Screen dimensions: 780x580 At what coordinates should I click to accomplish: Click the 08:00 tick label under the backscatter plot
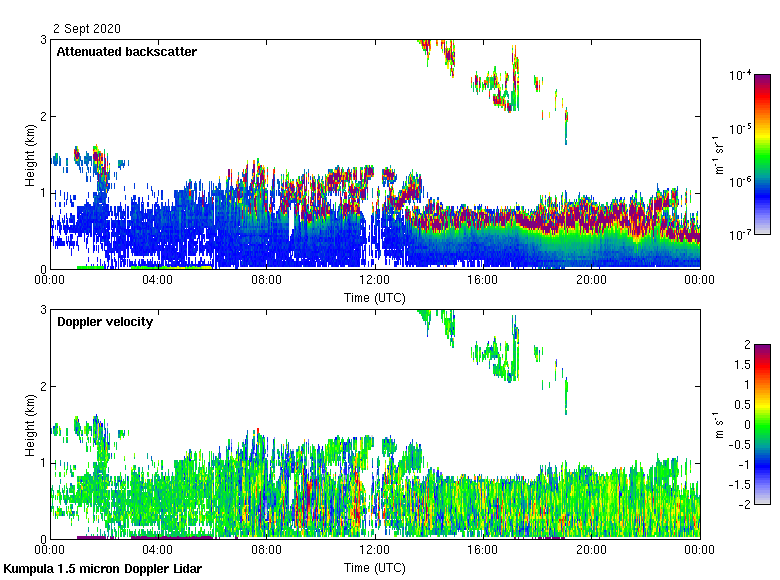pos(266,280)
